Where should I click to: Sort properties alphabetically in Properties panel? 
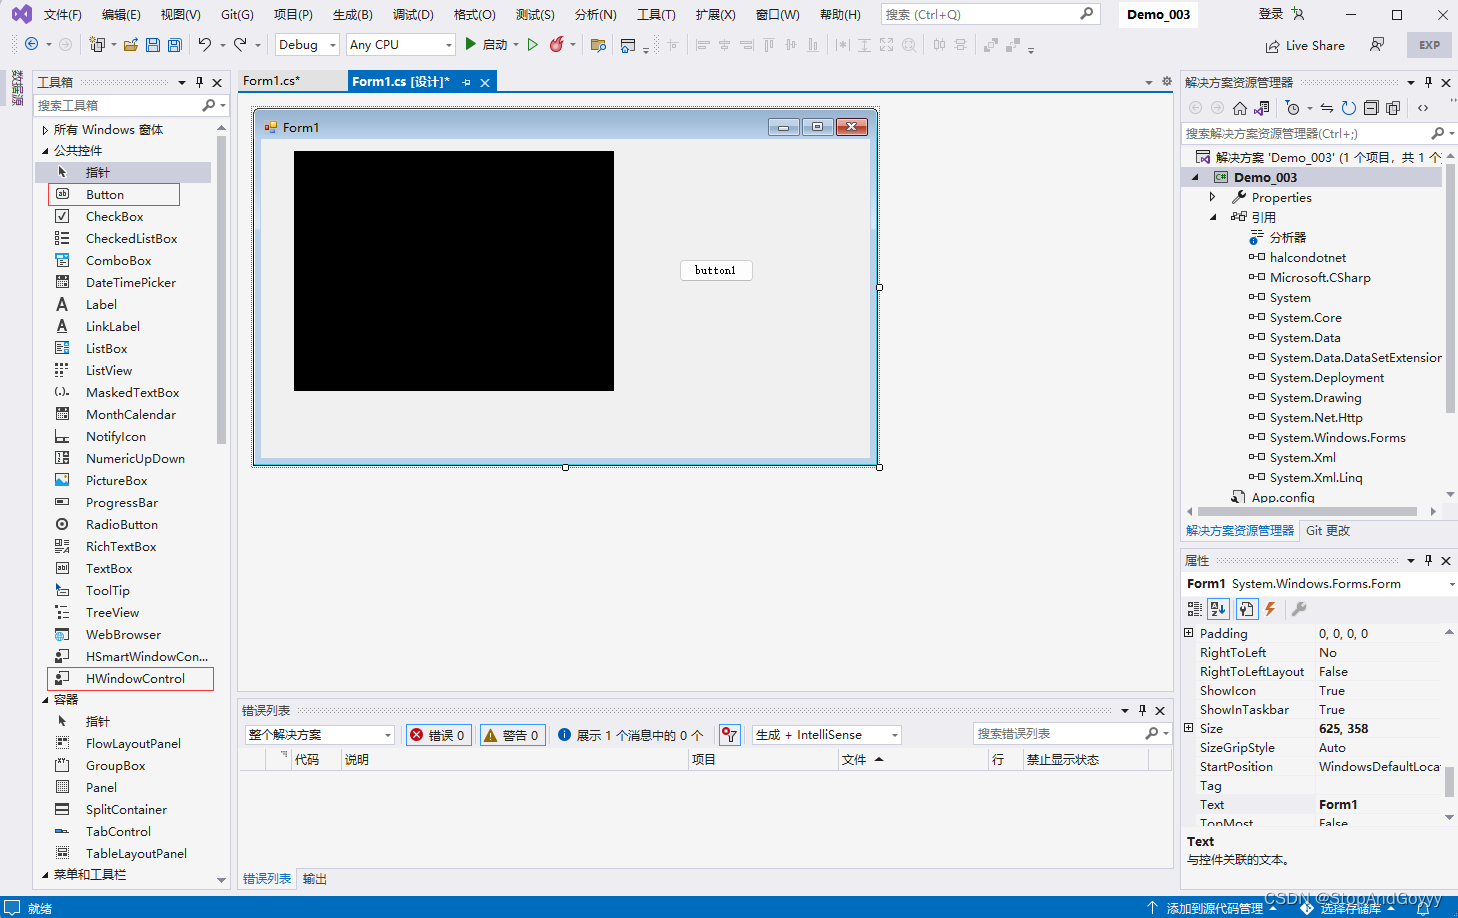tap(1217, 609)
